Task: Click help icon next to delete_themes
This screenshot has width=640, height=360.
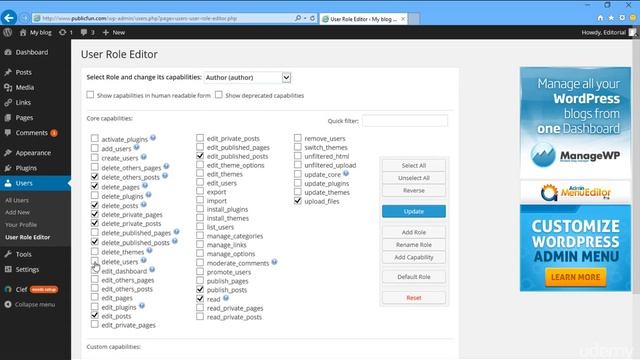Action: [149, 251]
